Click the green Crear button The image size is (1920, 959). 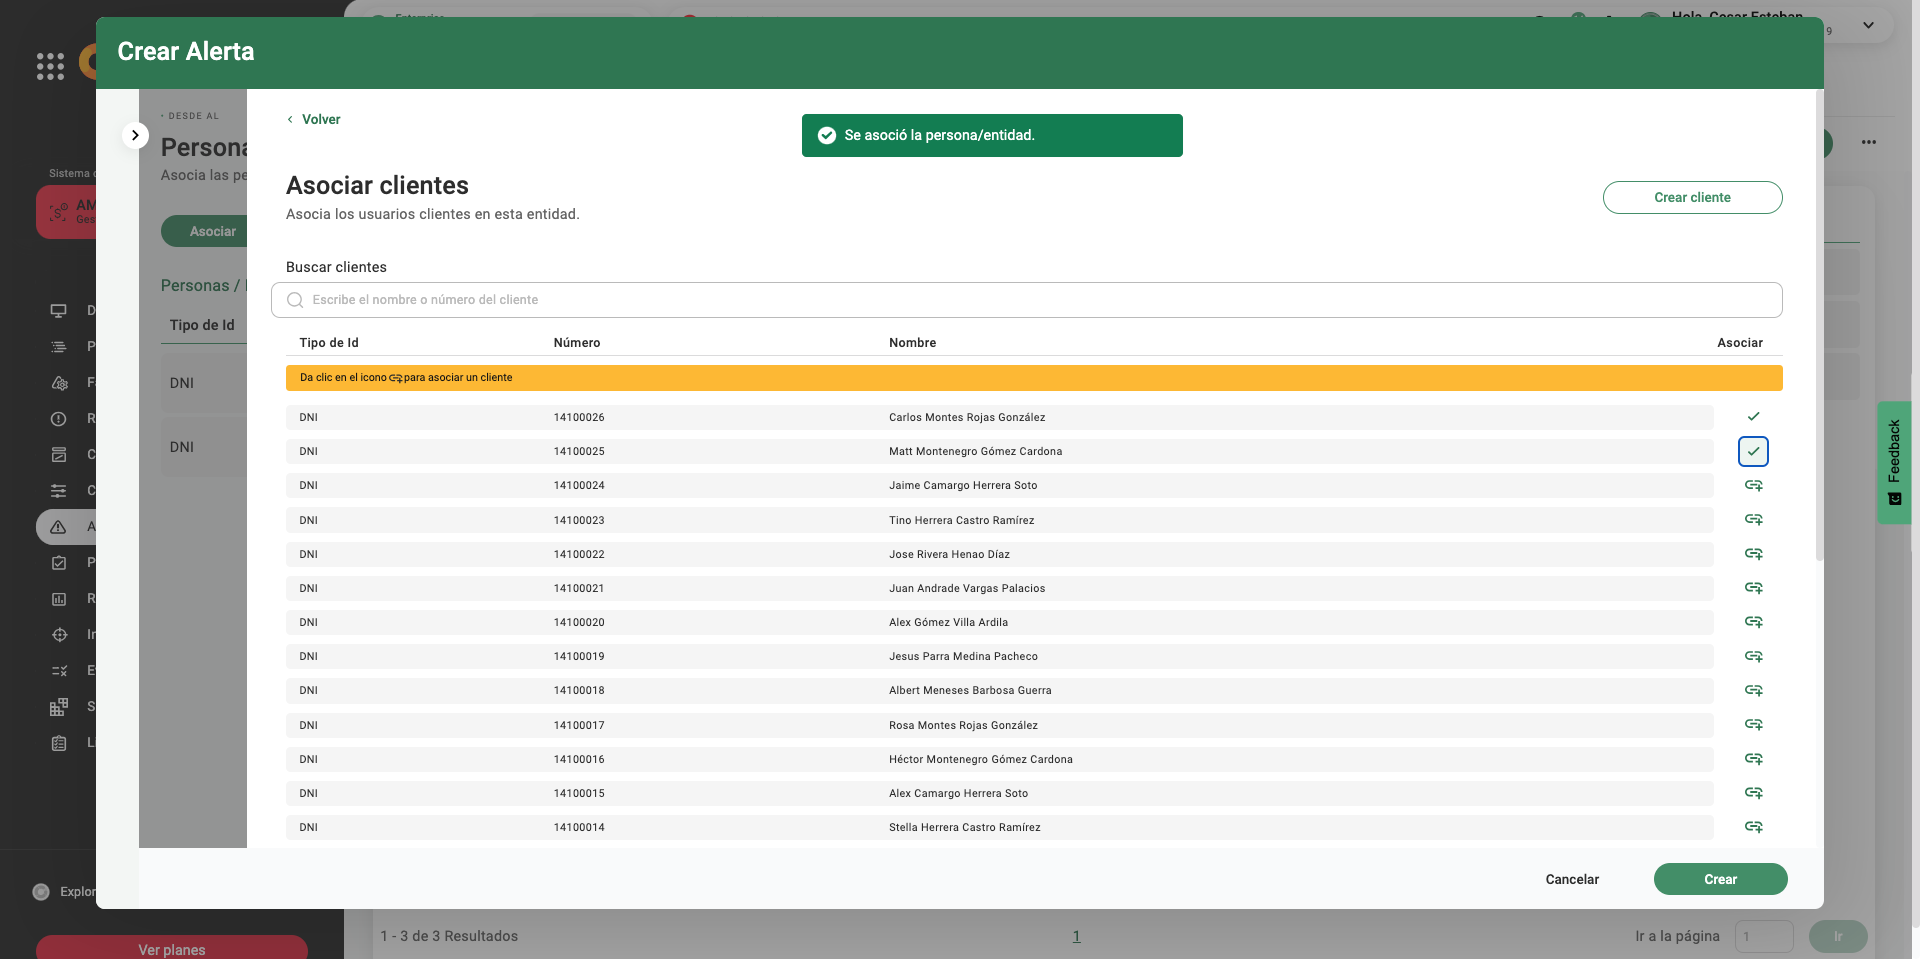click(x=1720, y=879)
